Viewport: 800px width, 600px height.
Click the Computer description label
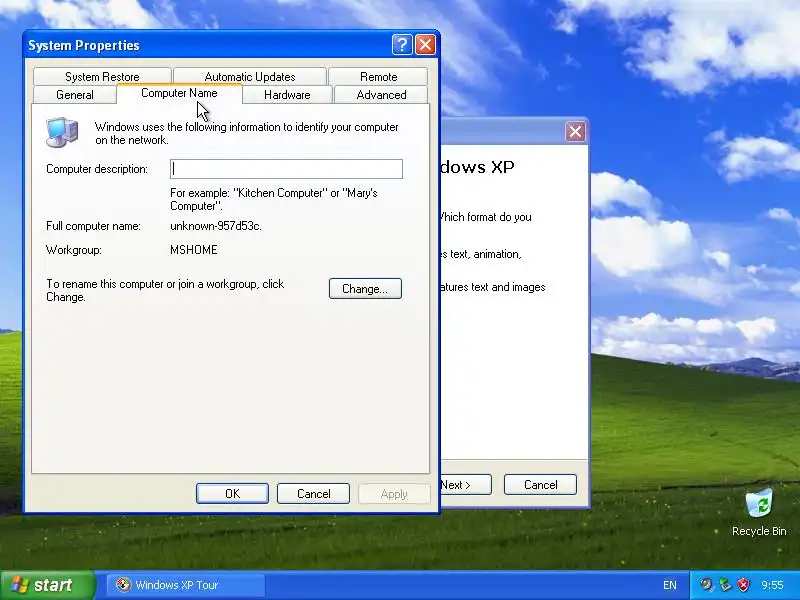(x=97, y=169)
